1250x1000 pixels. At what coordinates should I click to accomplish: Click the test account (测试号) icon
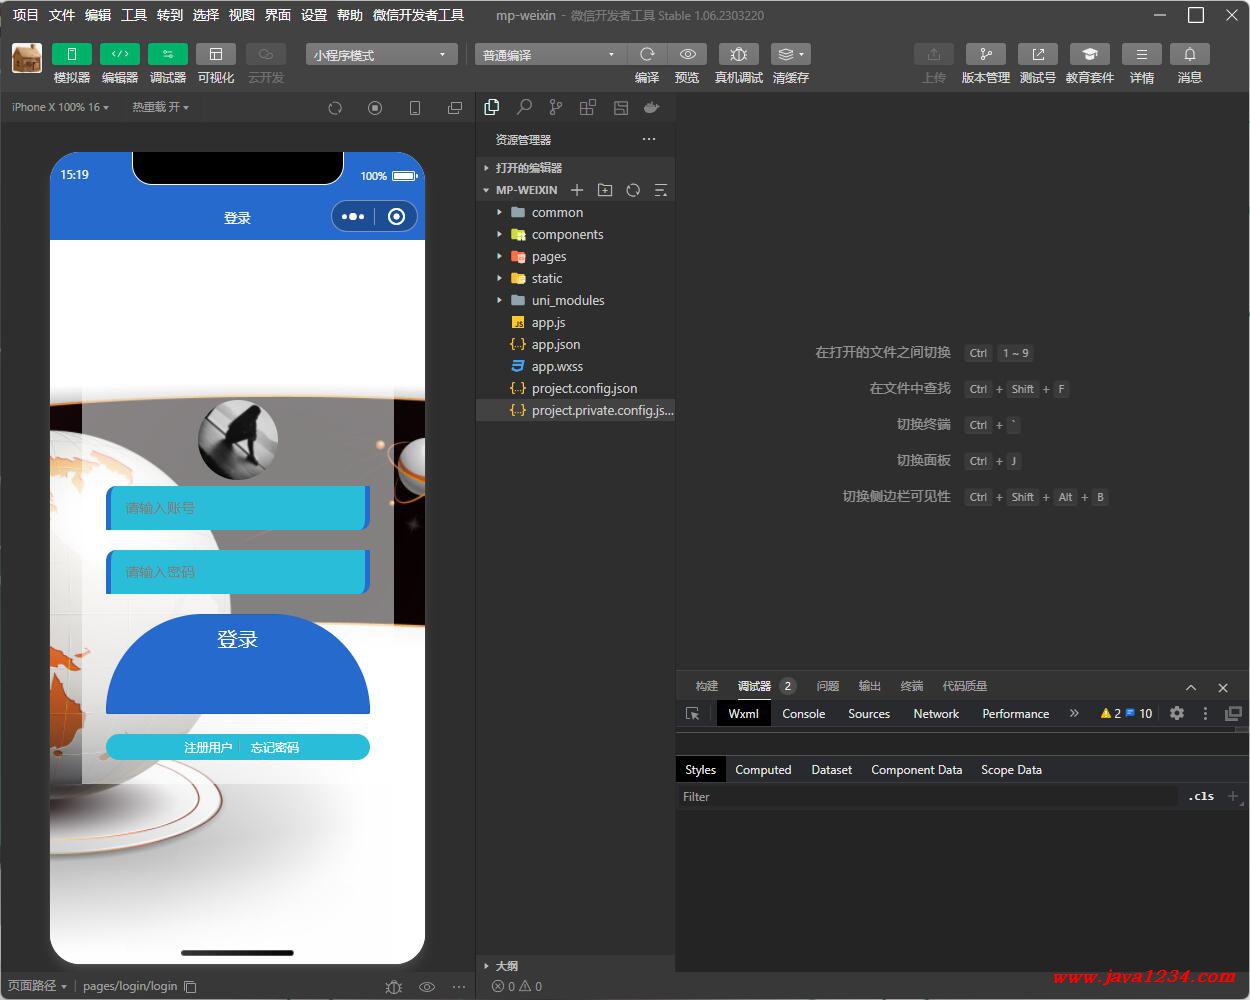[x=1037, y=54]
